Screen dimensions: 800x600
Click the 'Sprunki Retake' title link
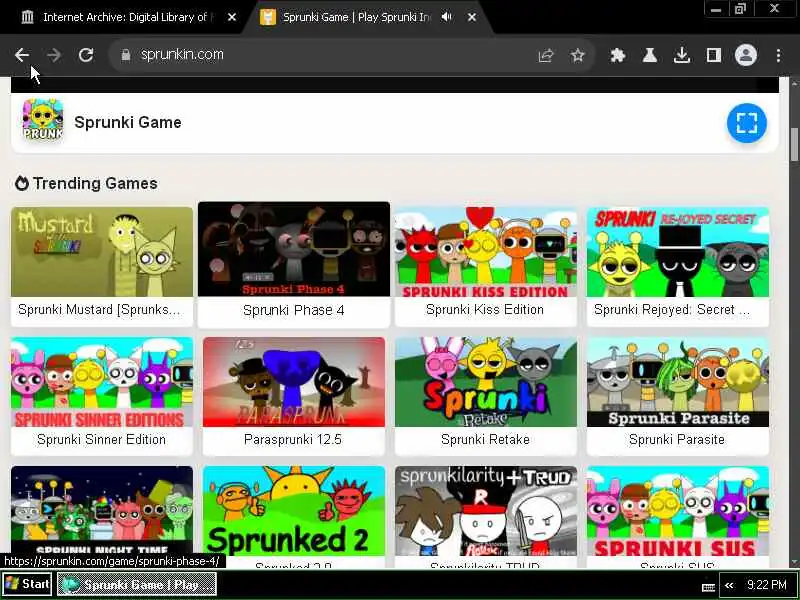point(485,439)
